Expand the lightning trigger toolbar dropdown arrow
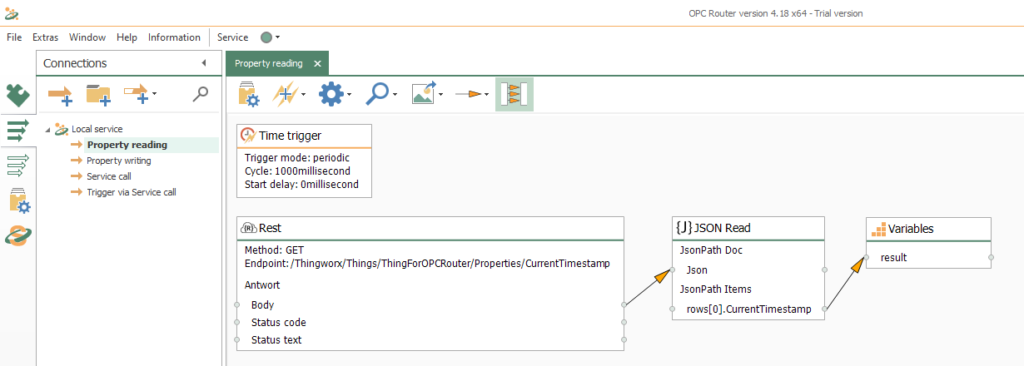Screen dimensions: 1024x366 [x=304, y=95]
